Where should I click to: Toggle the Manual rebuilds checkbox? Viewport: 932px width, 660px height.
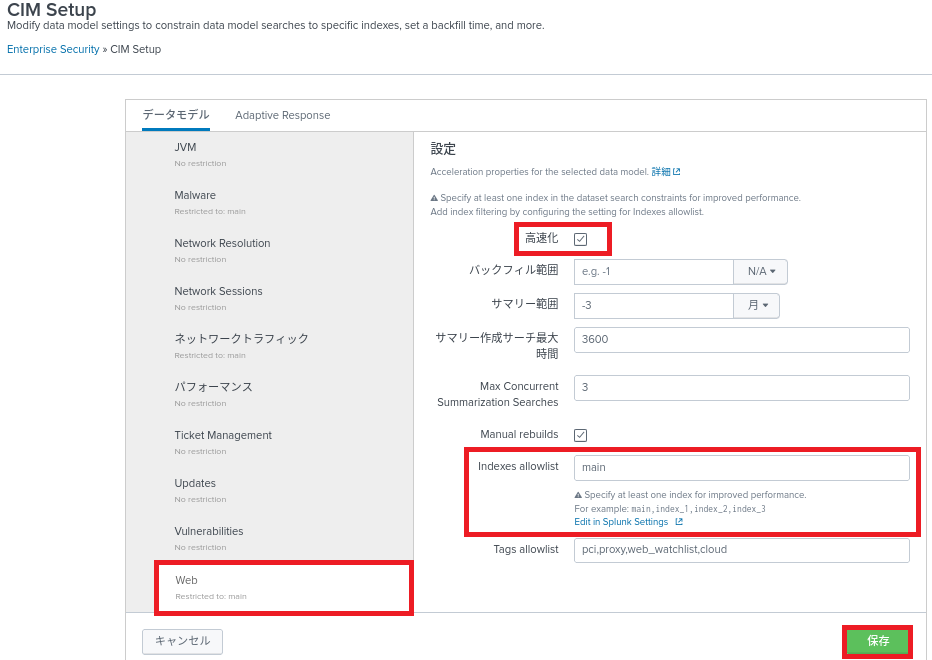click(x=580, y=435)
